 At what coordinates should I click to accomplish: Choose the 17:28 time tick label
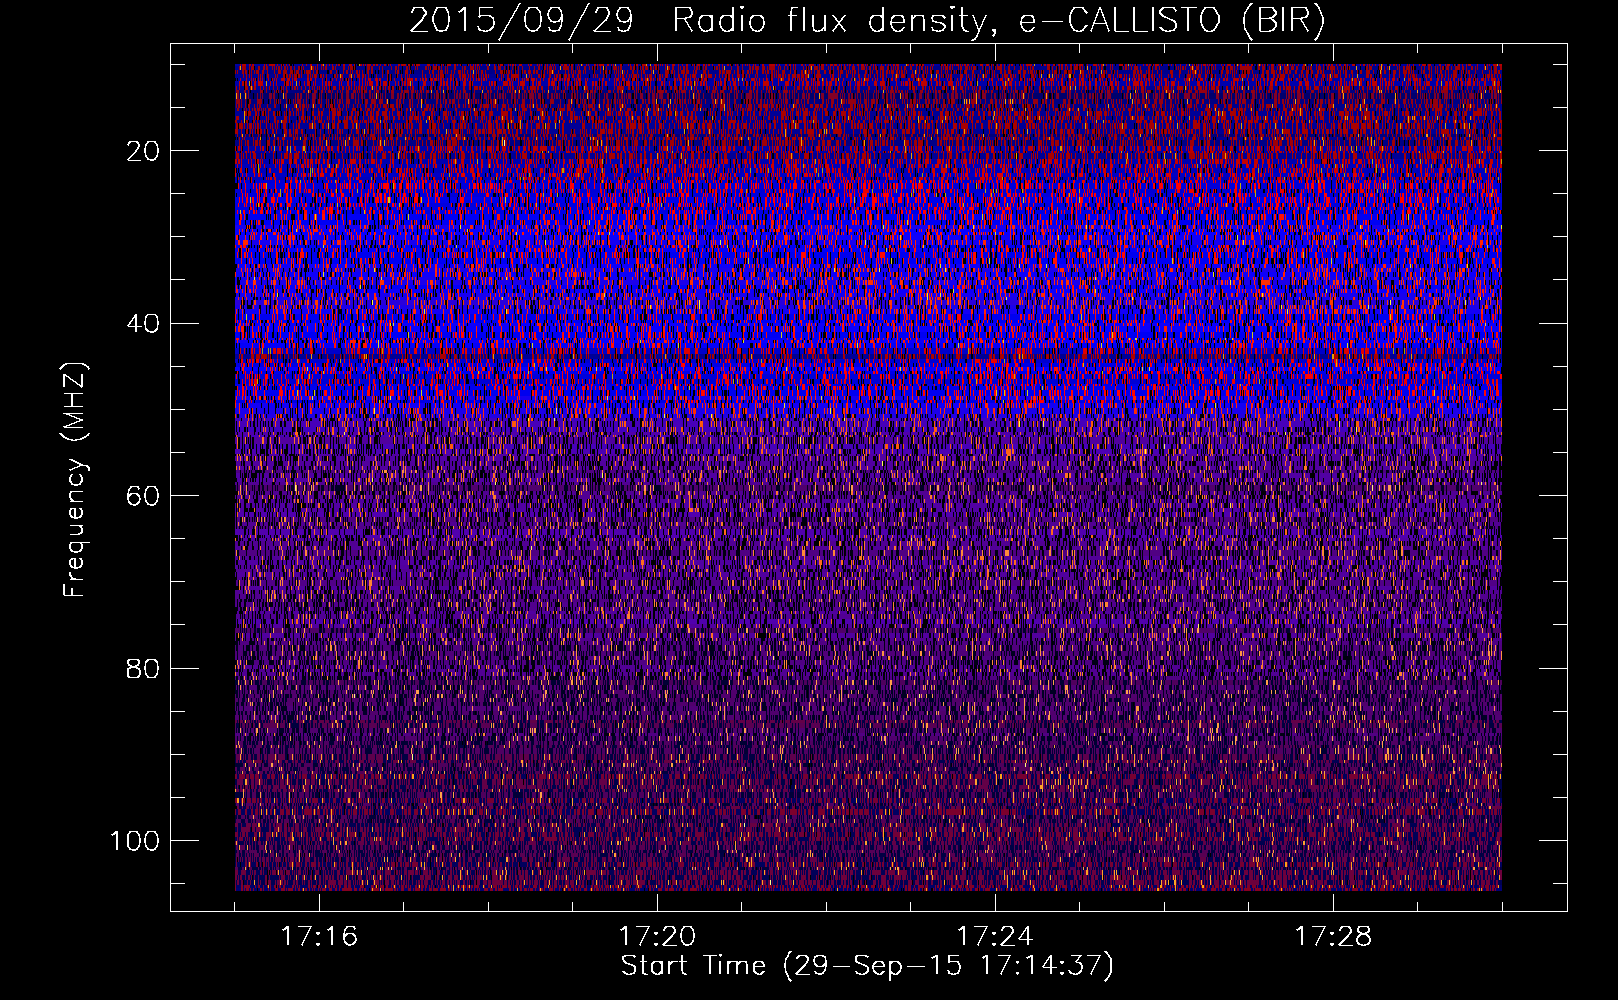1333,937
